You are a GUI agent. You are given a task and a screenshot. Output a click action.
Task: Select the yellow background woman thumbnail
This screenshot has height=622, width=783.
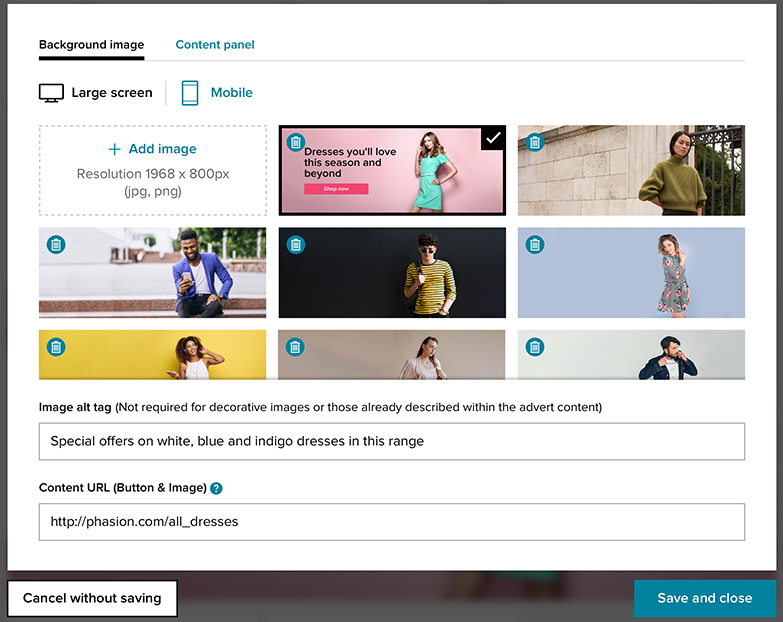pyautogui.click(x=152, y=355)
